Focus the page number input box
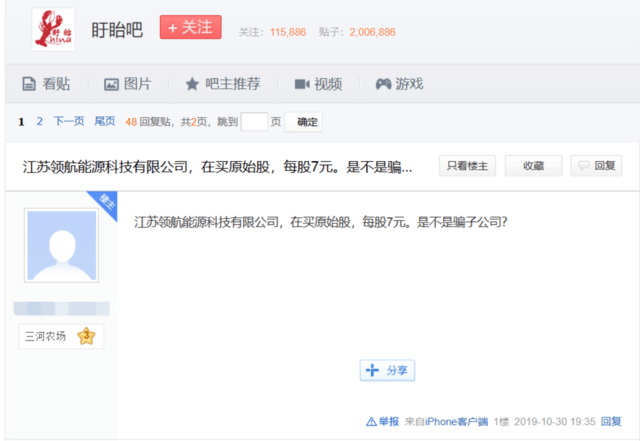Screen dimensions: 640x441 coord(254,122)
